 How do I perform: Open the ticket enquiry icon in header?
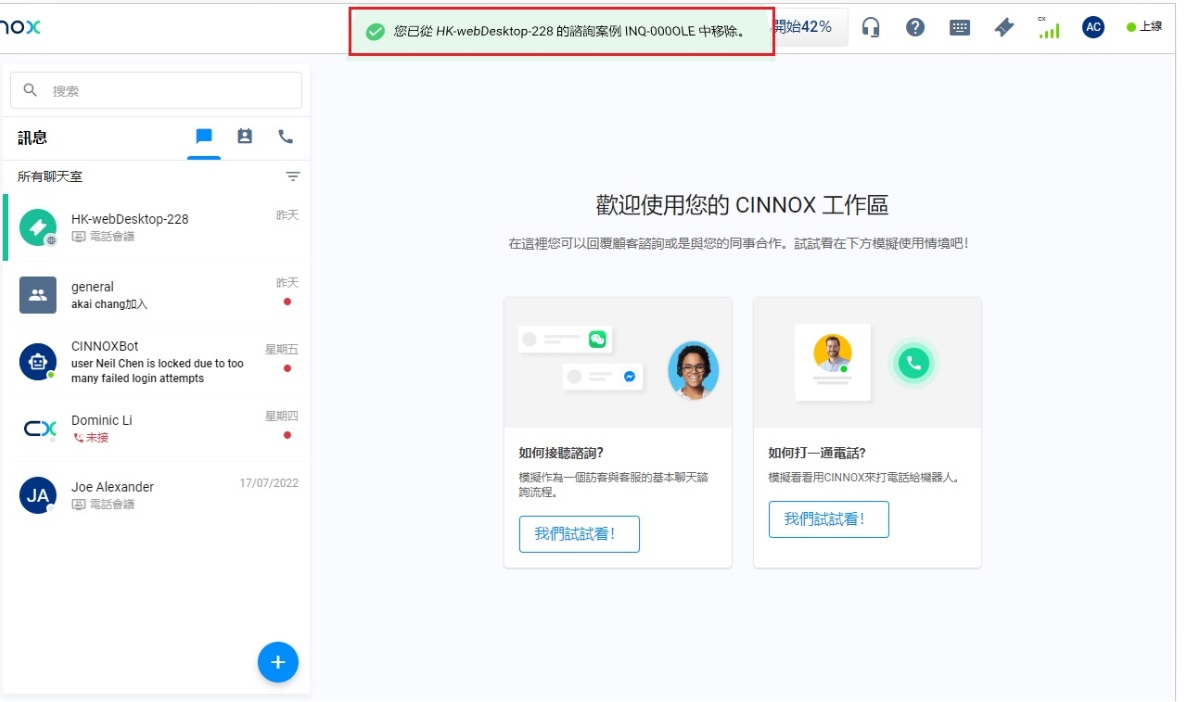1004,28
